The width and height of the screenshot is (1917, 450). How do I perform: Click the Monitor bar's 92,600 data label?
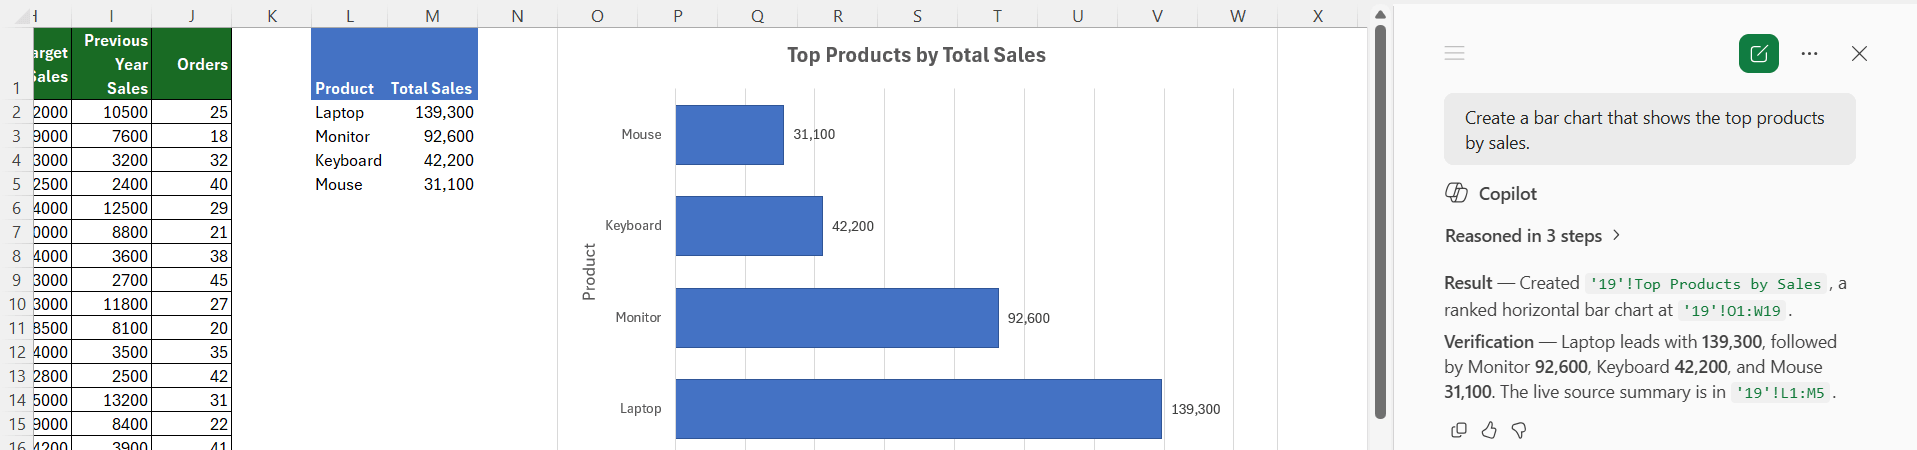[1028, 318]
